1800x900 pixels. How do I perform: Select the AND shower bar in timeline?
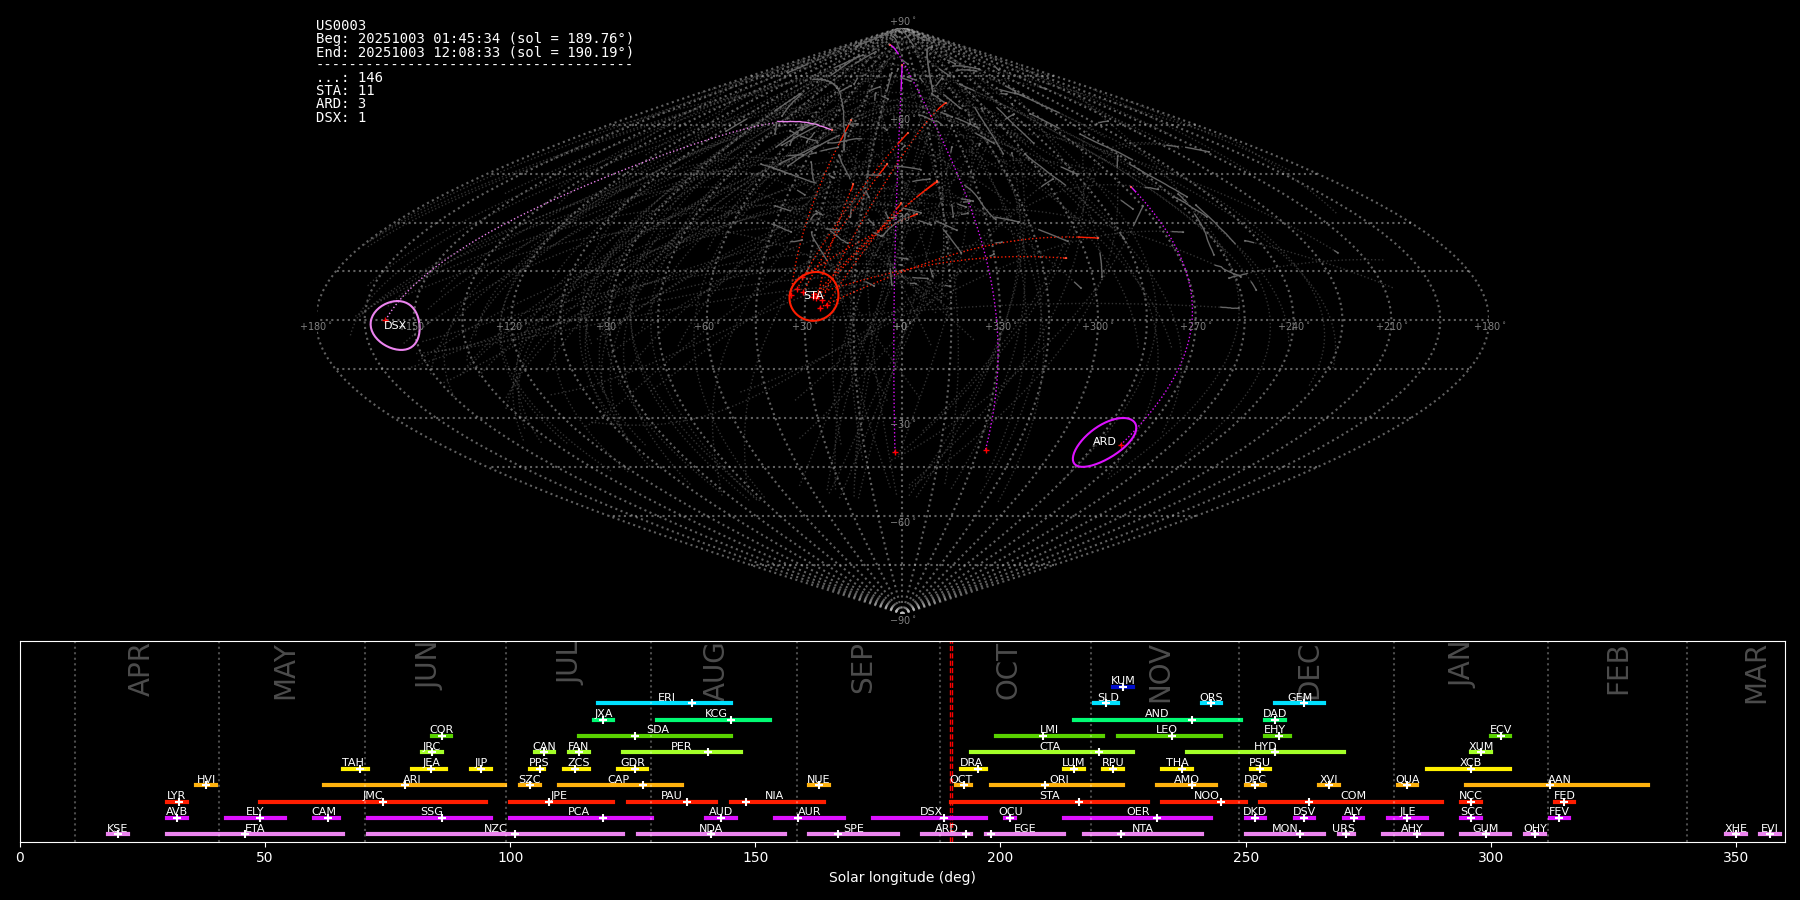coord(1157,719)
